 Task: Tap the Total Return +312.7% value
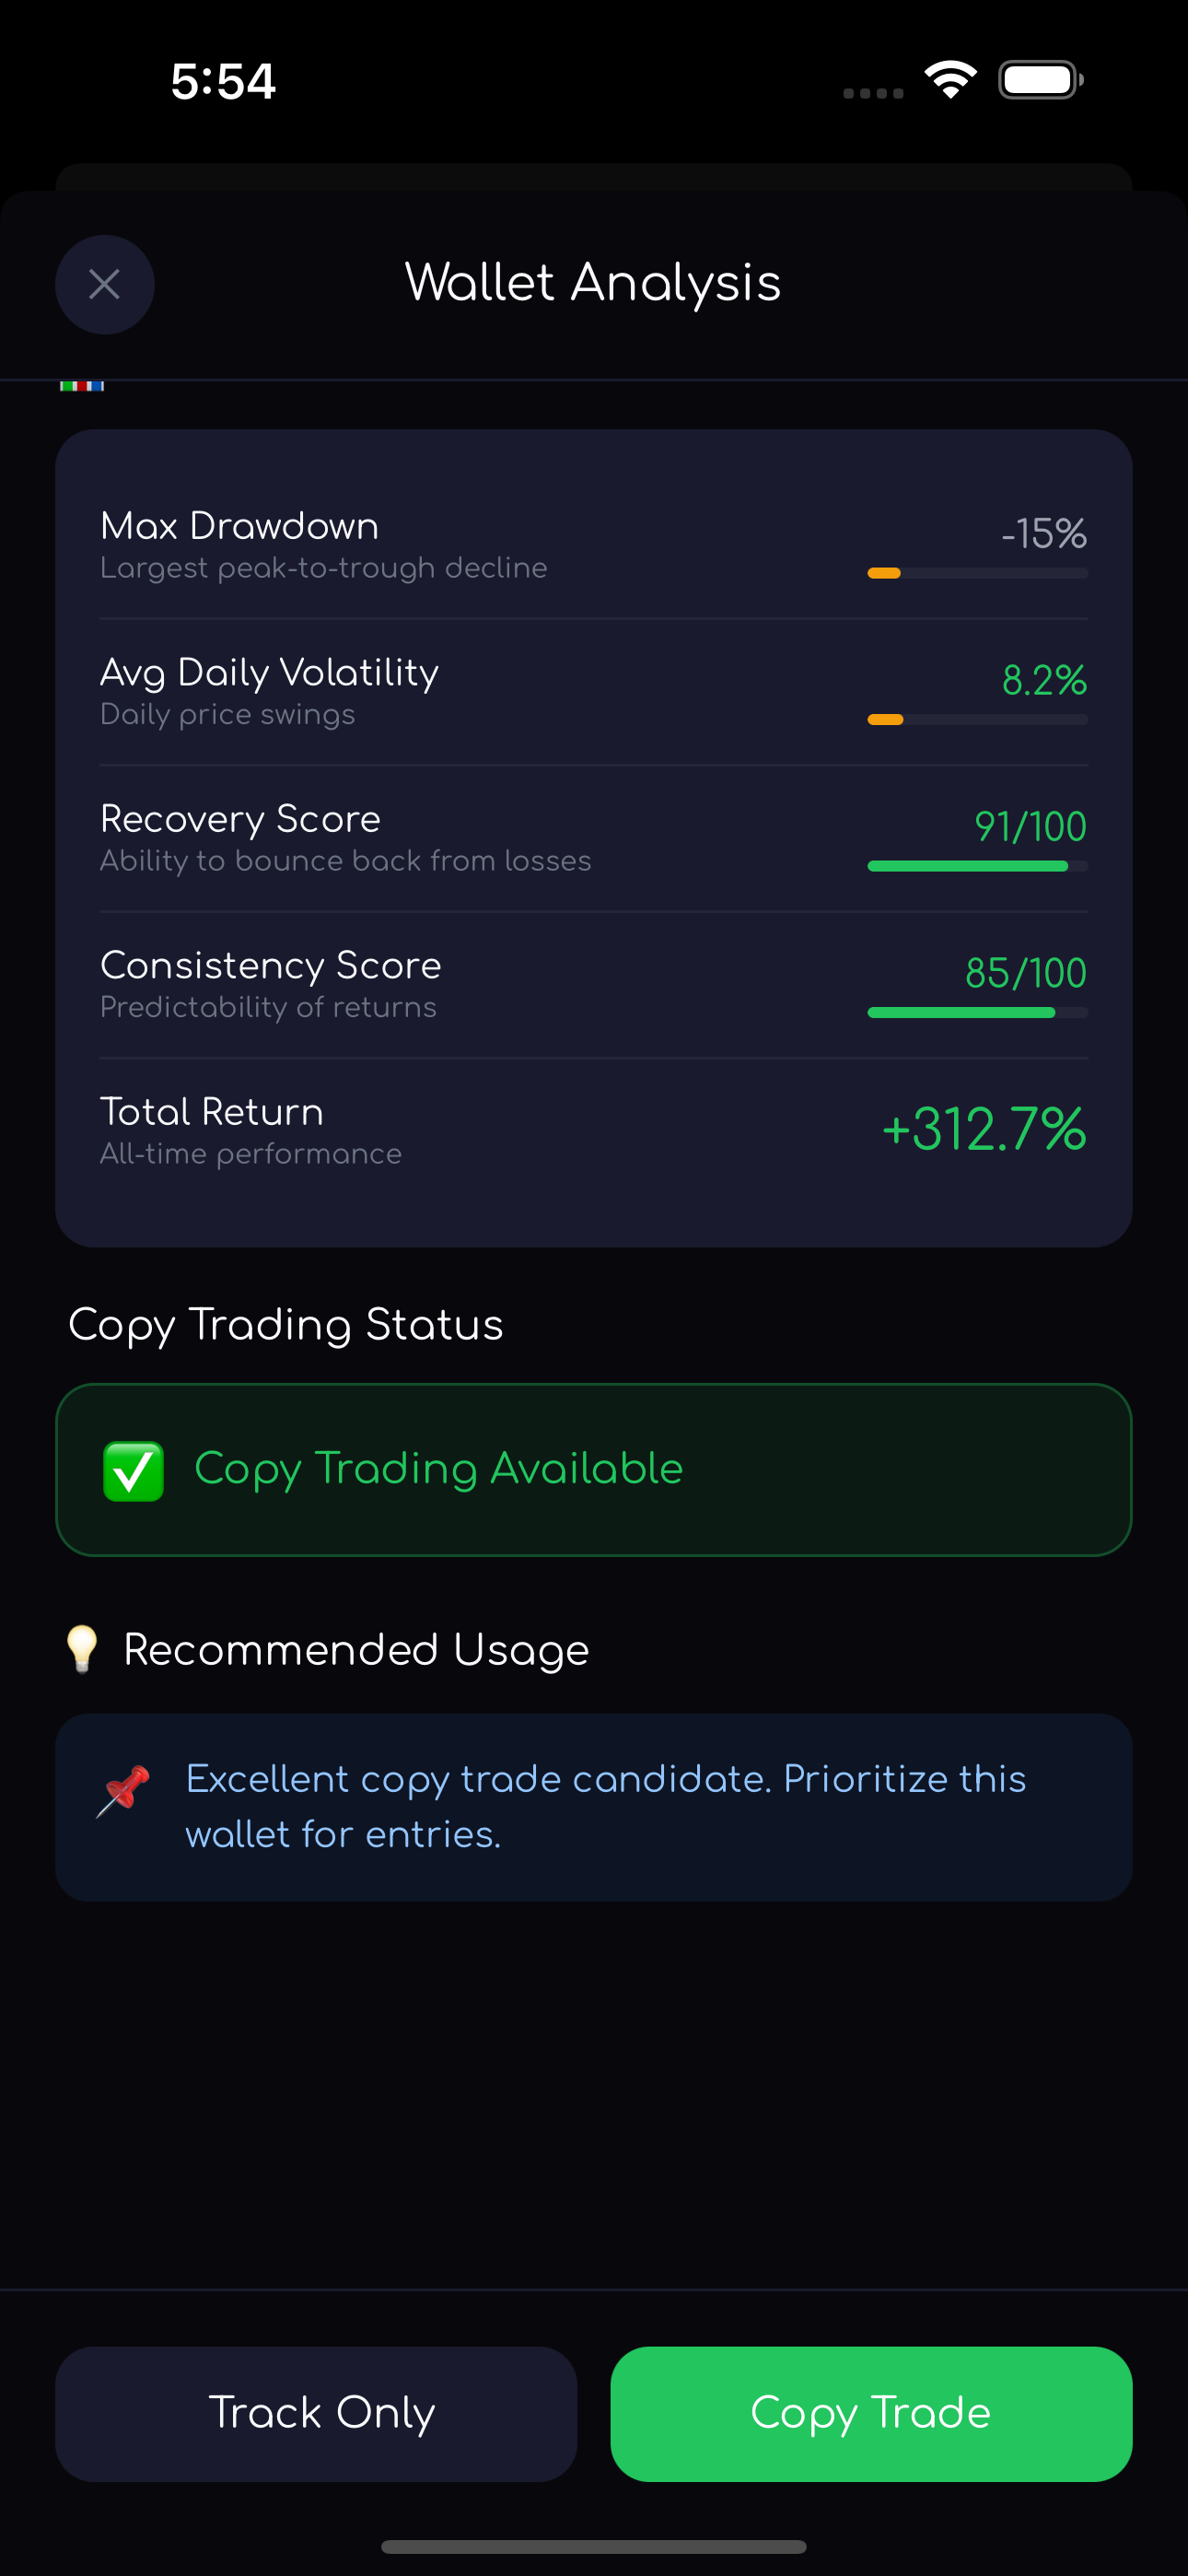click(984, 1129)
